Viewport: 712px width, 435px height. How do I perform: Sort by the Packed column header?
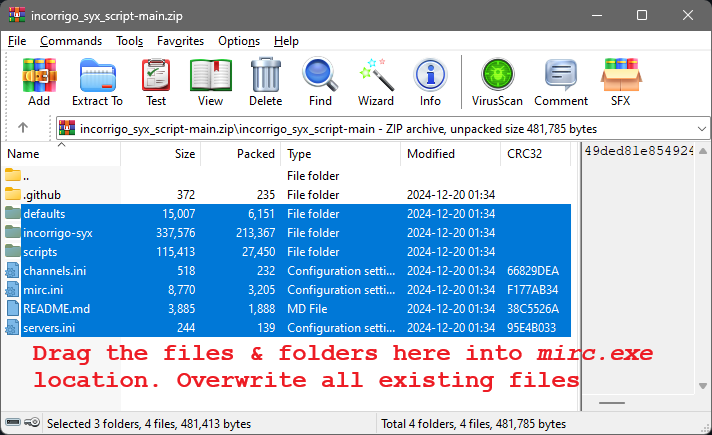tap(241, 154)
